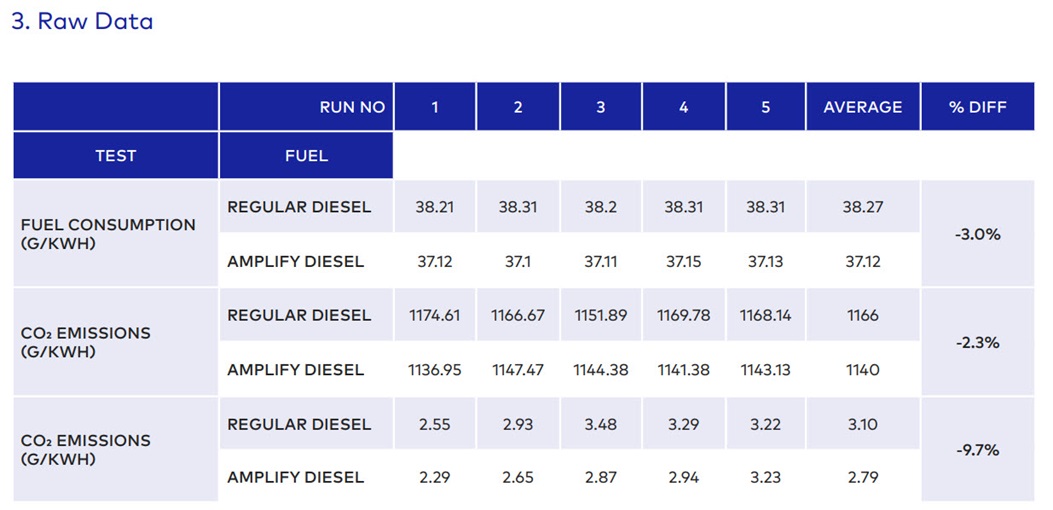Screen dimensions: 1053x510
Task: Select the value 38.2 in run 3
Action: tap(601, 206)
